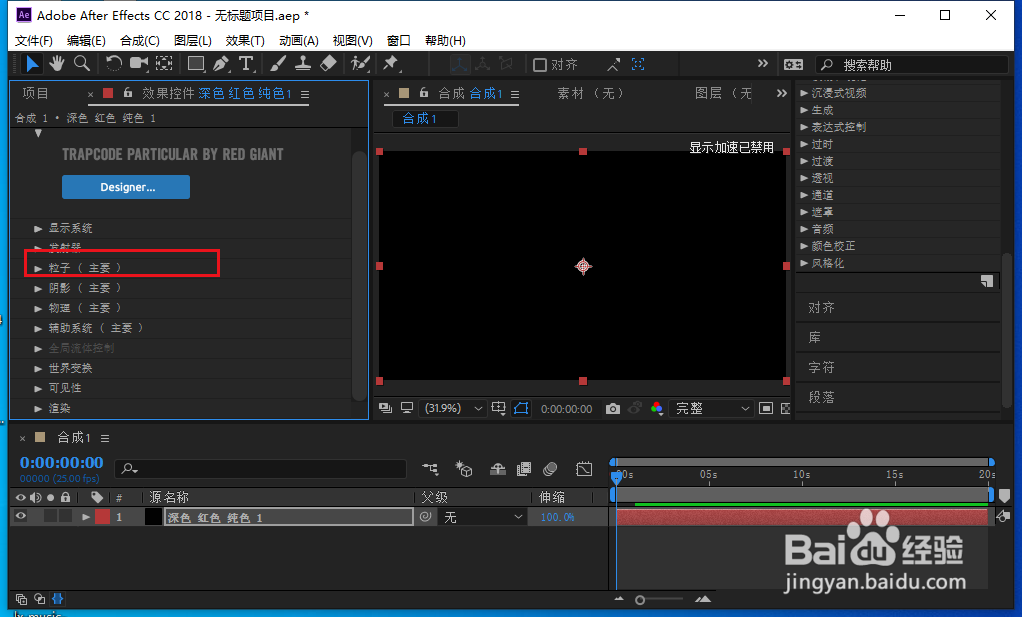
Task: Select the Rotation tool
Action: (x=113, y=64)
